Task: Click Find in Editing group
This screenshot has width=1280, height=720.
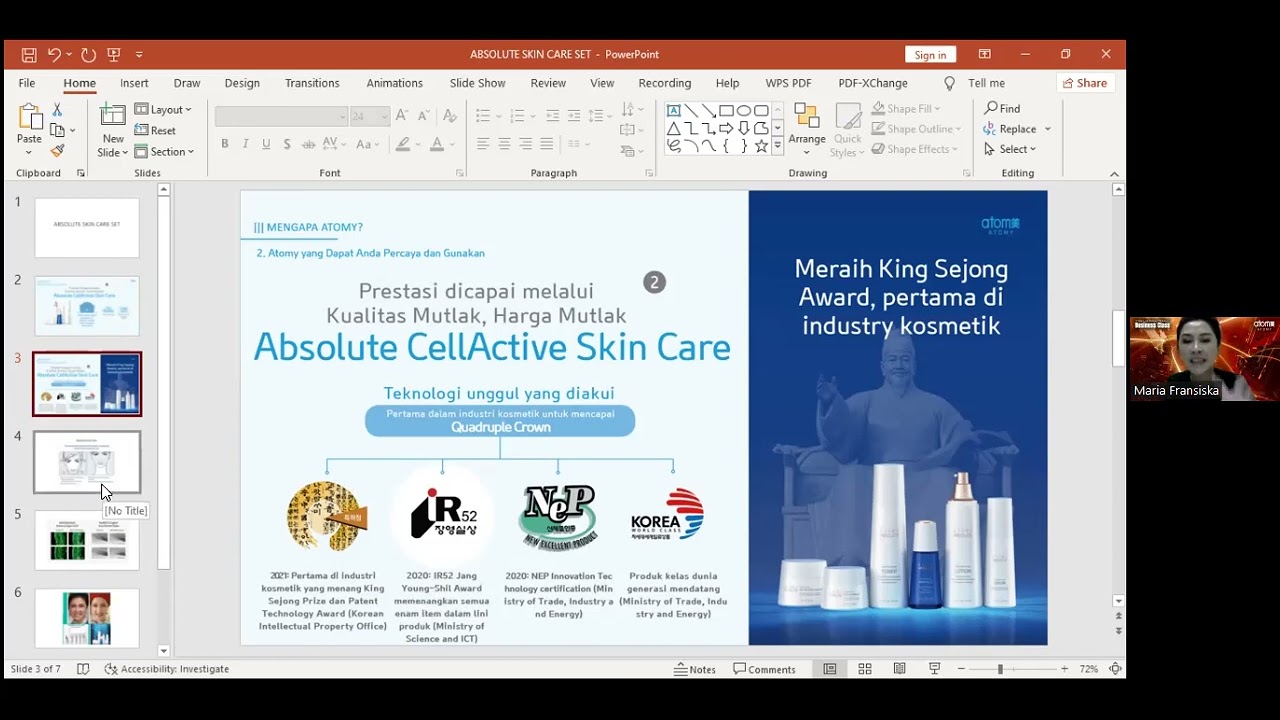Action: 1003,109
